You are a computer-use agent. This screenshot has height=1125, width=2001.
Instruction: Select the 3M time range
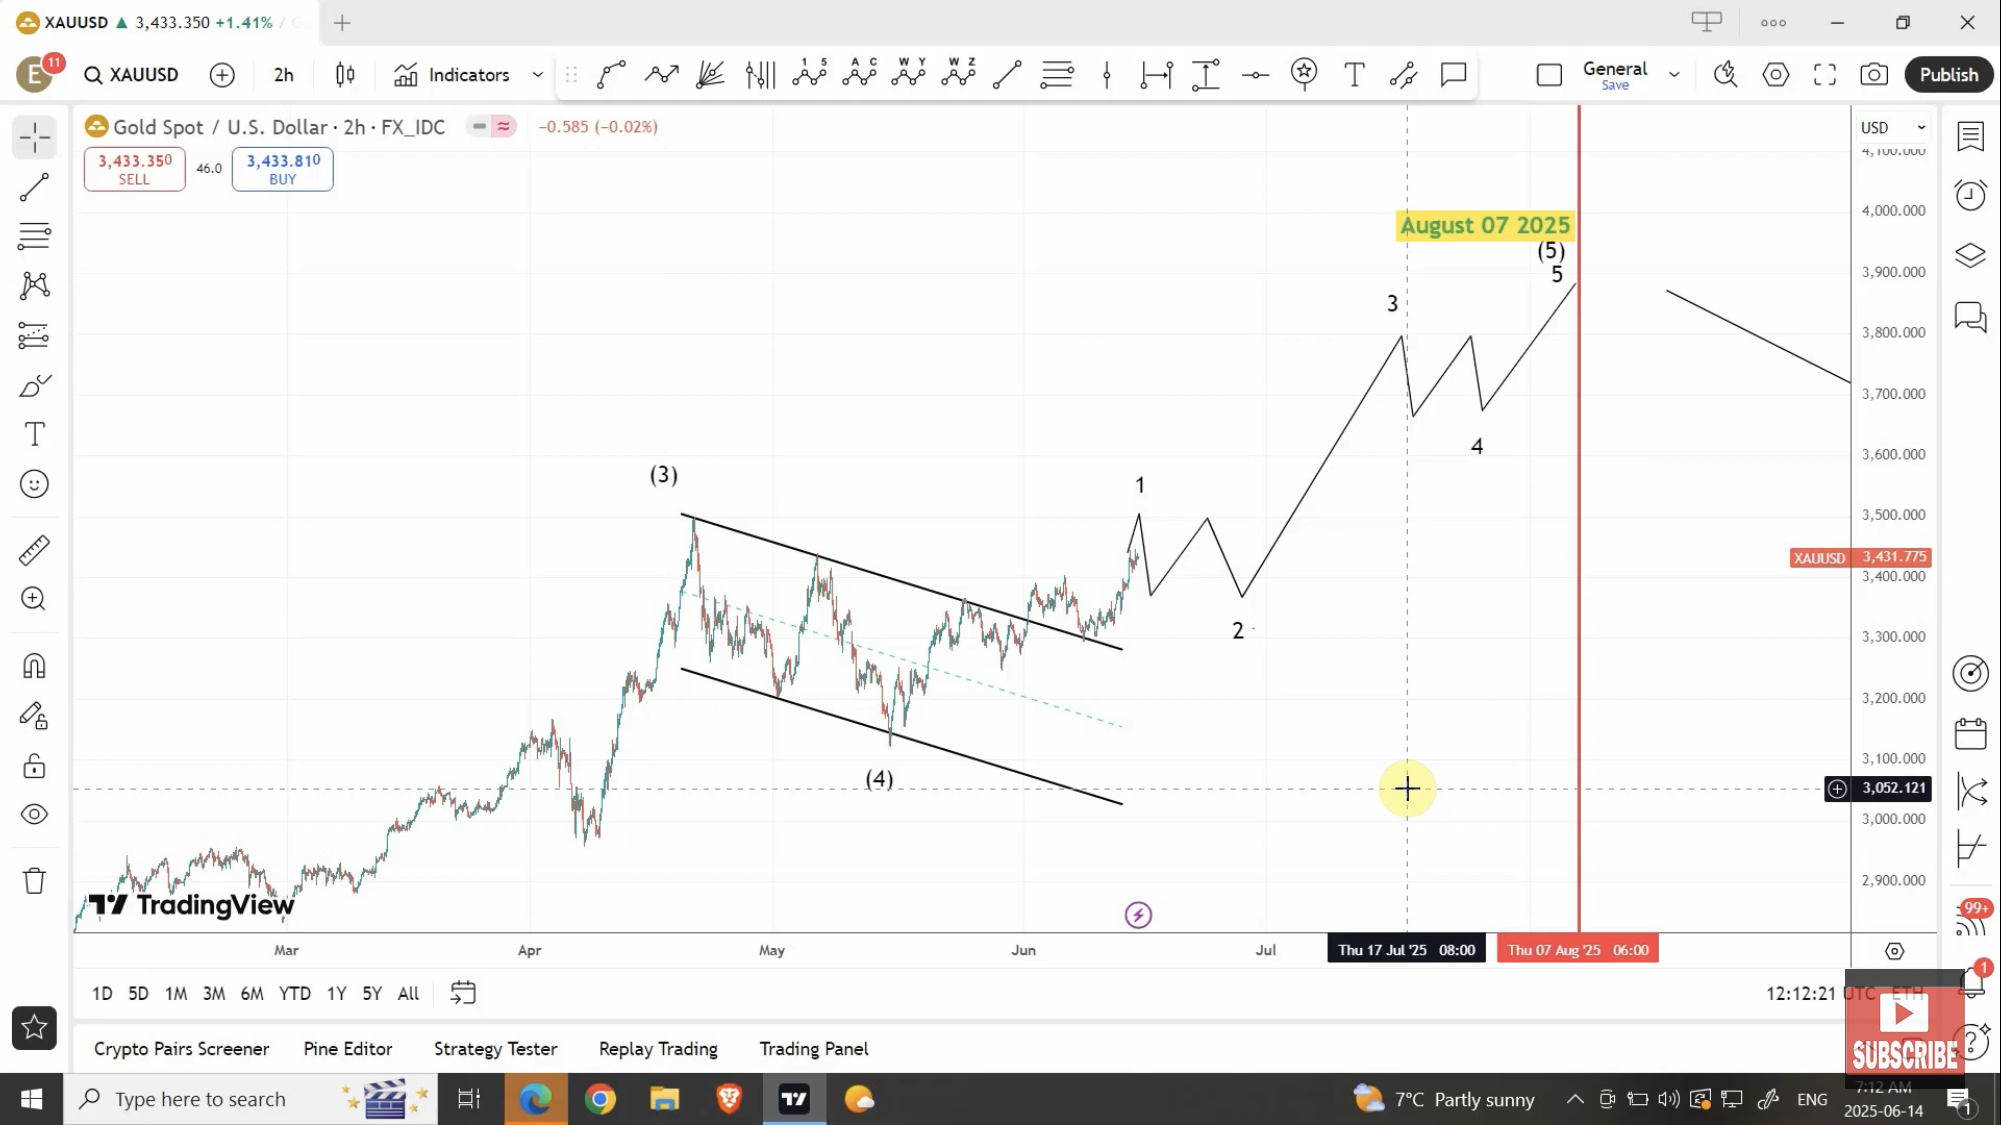coord(213,993)
